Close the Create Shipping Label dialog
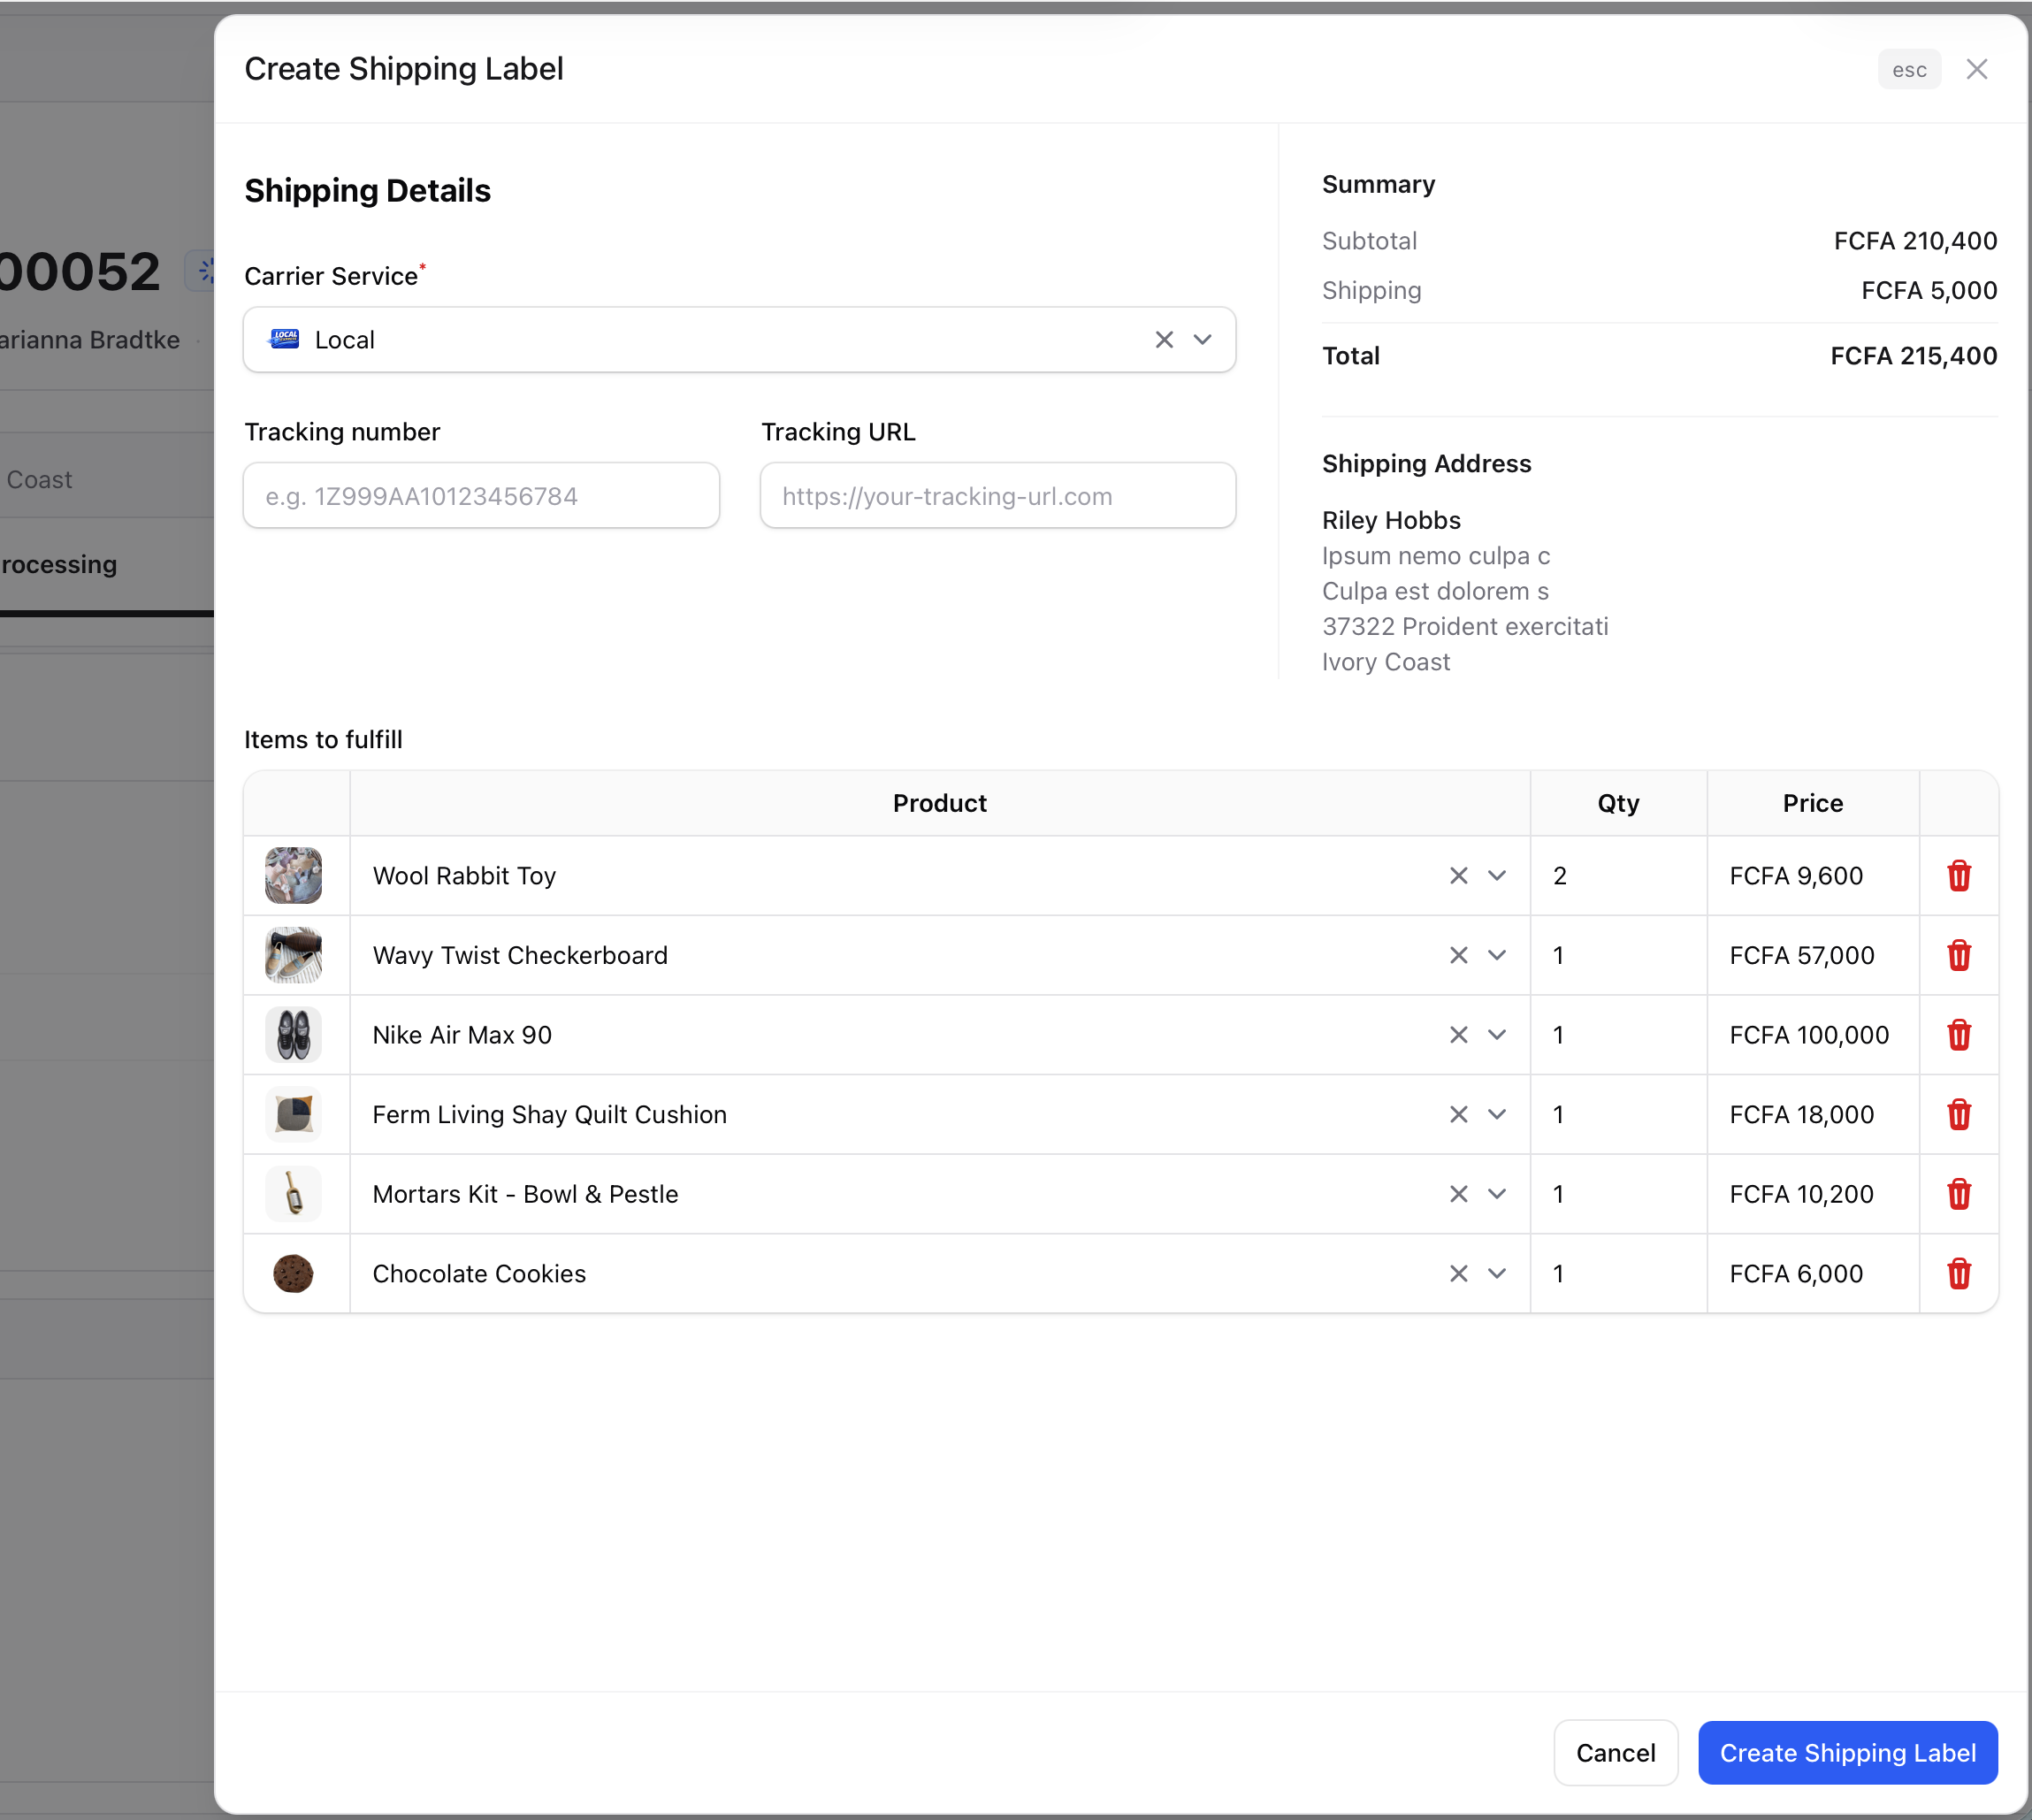Screen dimensions: 2032x1820 (1978, 69)
